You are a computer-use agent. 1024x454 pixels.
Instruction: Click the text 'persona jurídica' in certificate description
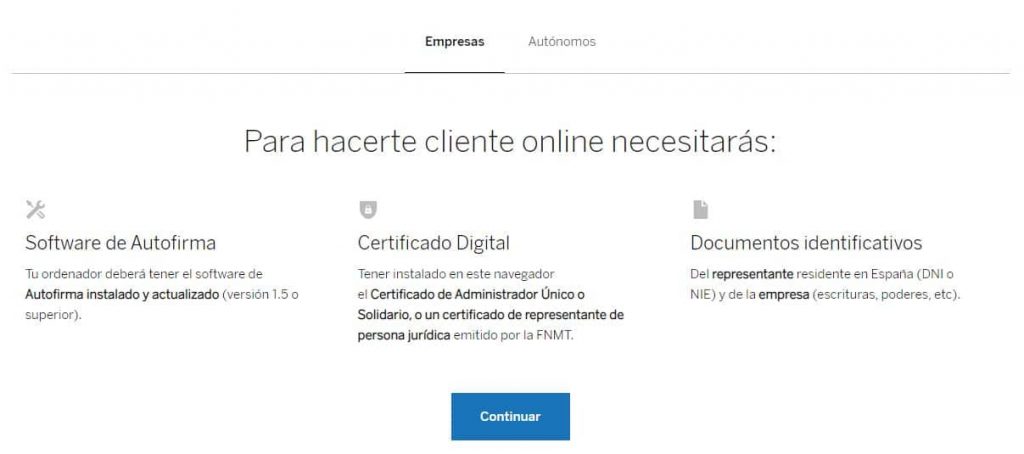[404, 336]
